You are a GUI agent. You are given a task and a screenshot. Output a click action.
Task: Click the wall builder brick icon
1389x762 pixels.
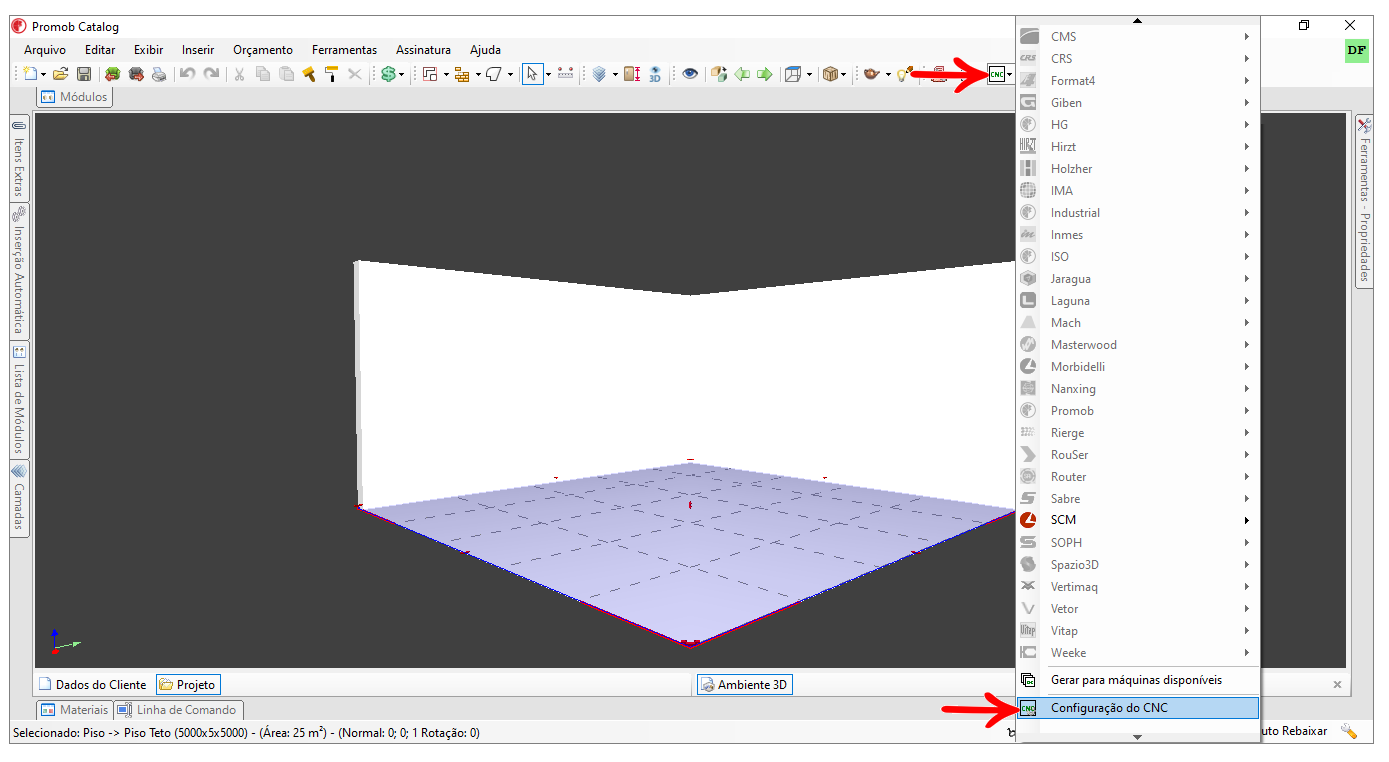(461, 74)
